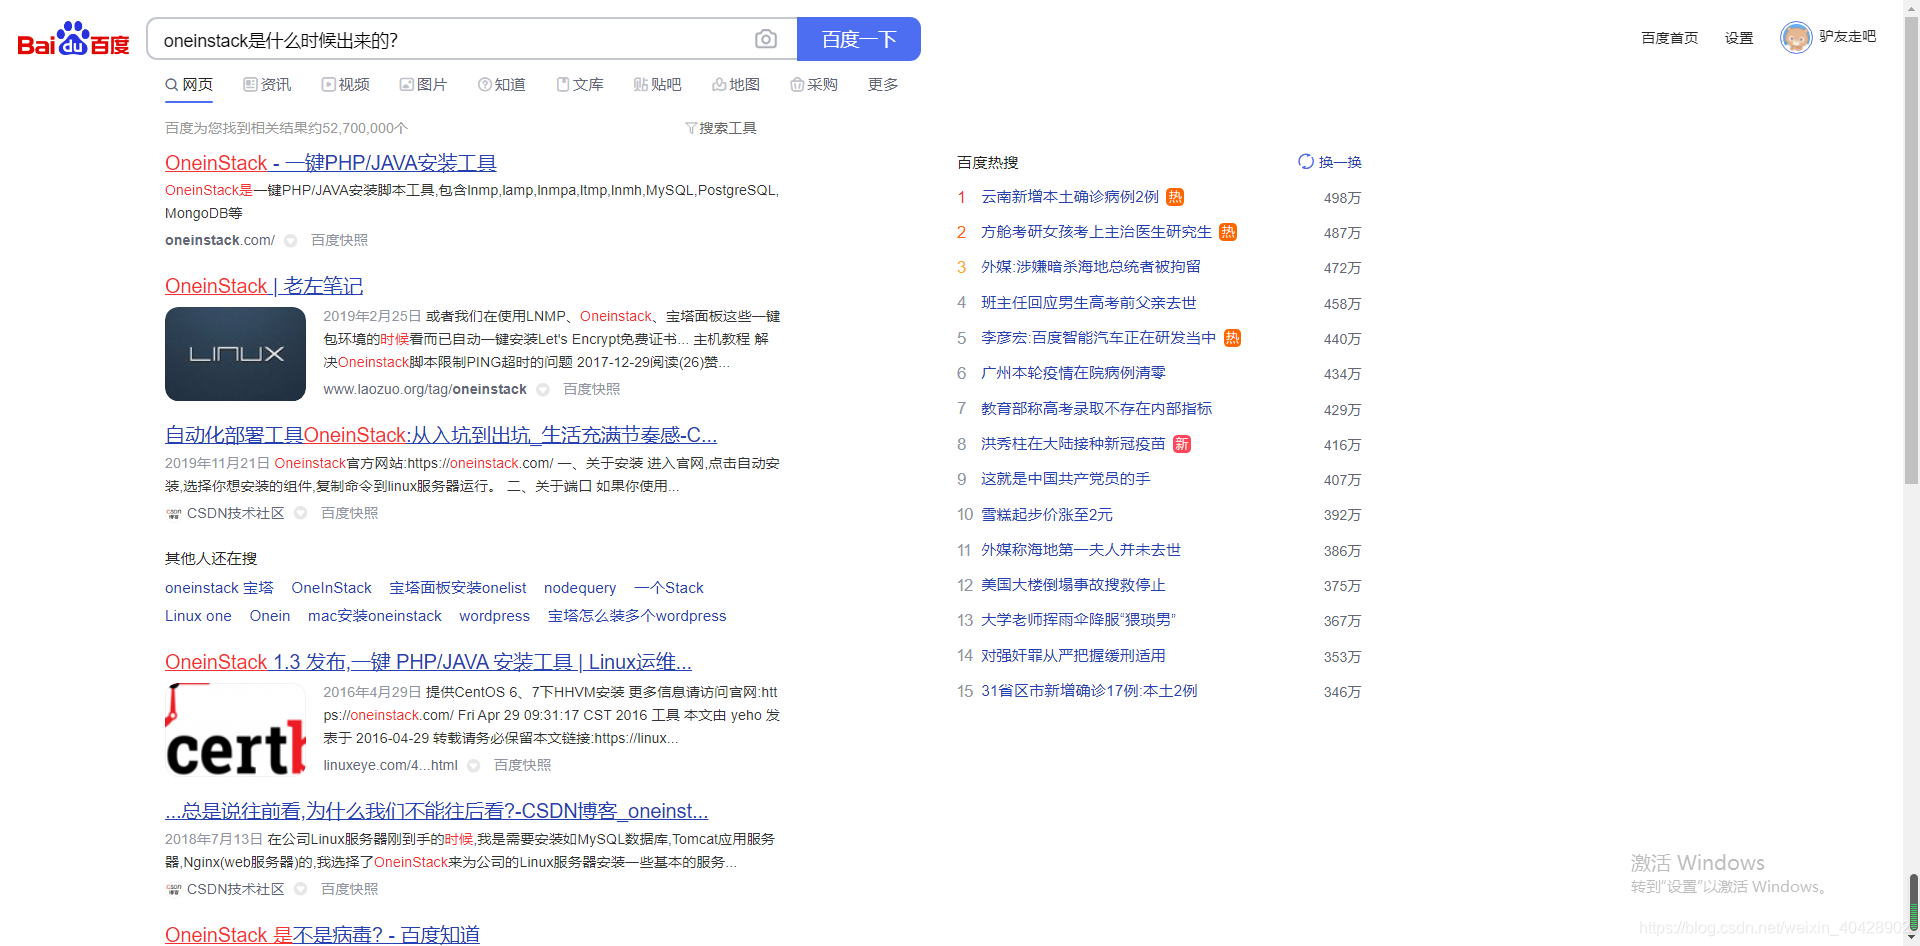Click 百度首页 link at top
Screen dimensions: 1920x946
point(1670,38)
